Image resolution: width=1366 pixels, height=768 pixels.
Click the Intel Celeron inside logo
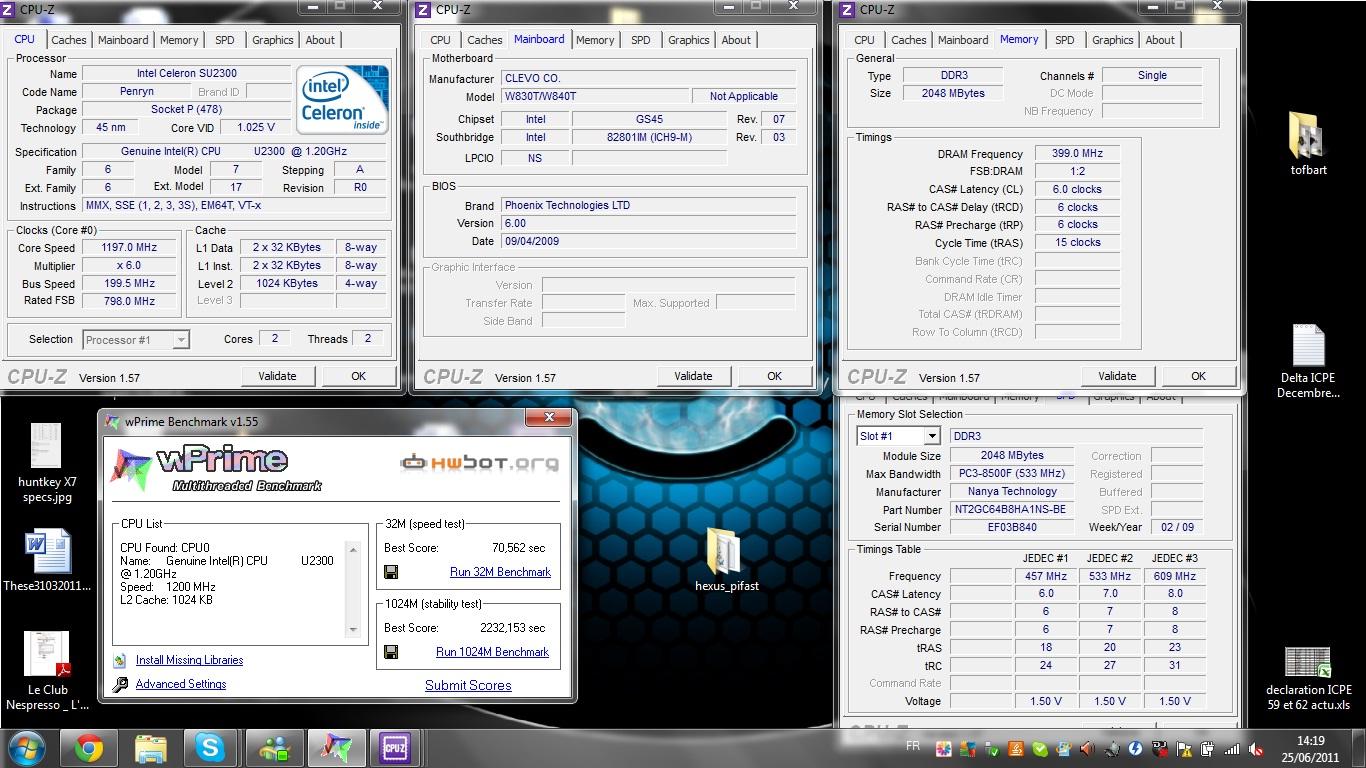tap(343, 100)
